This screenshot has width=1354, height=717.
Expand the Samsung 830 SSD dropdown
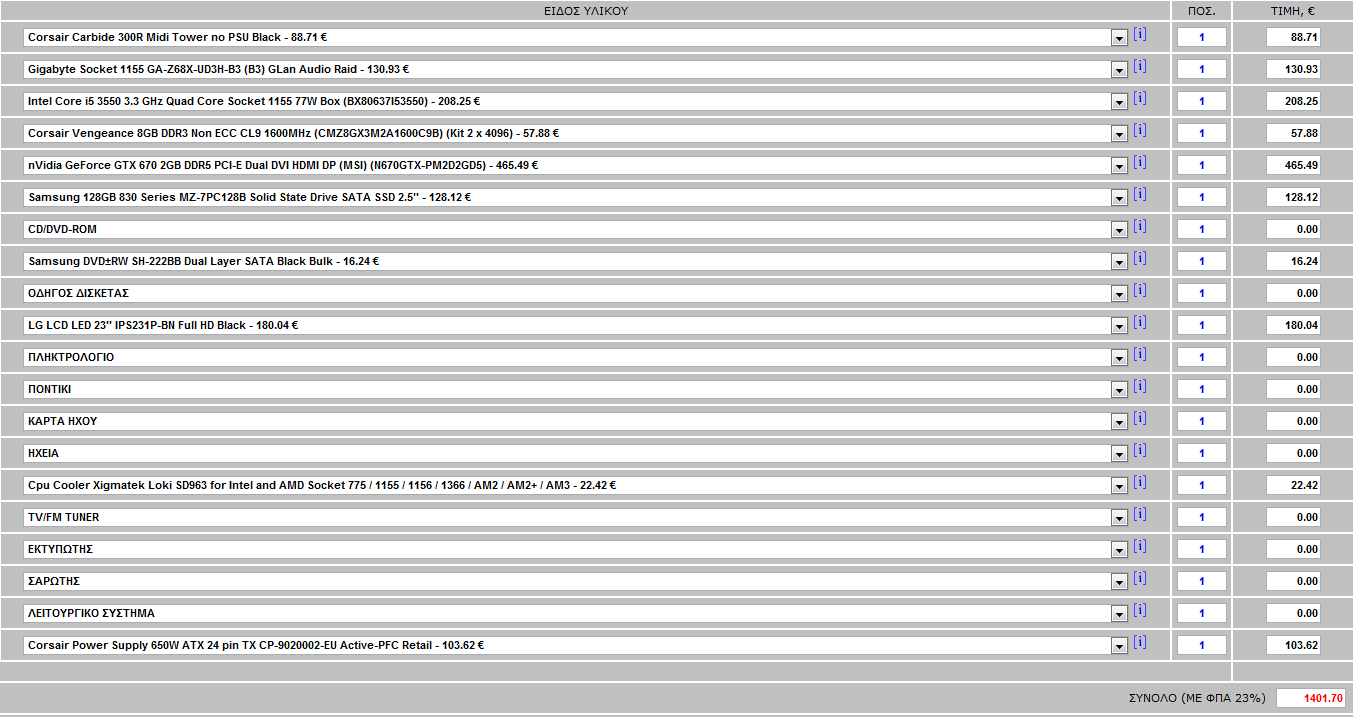click(x=1119, y=198)
